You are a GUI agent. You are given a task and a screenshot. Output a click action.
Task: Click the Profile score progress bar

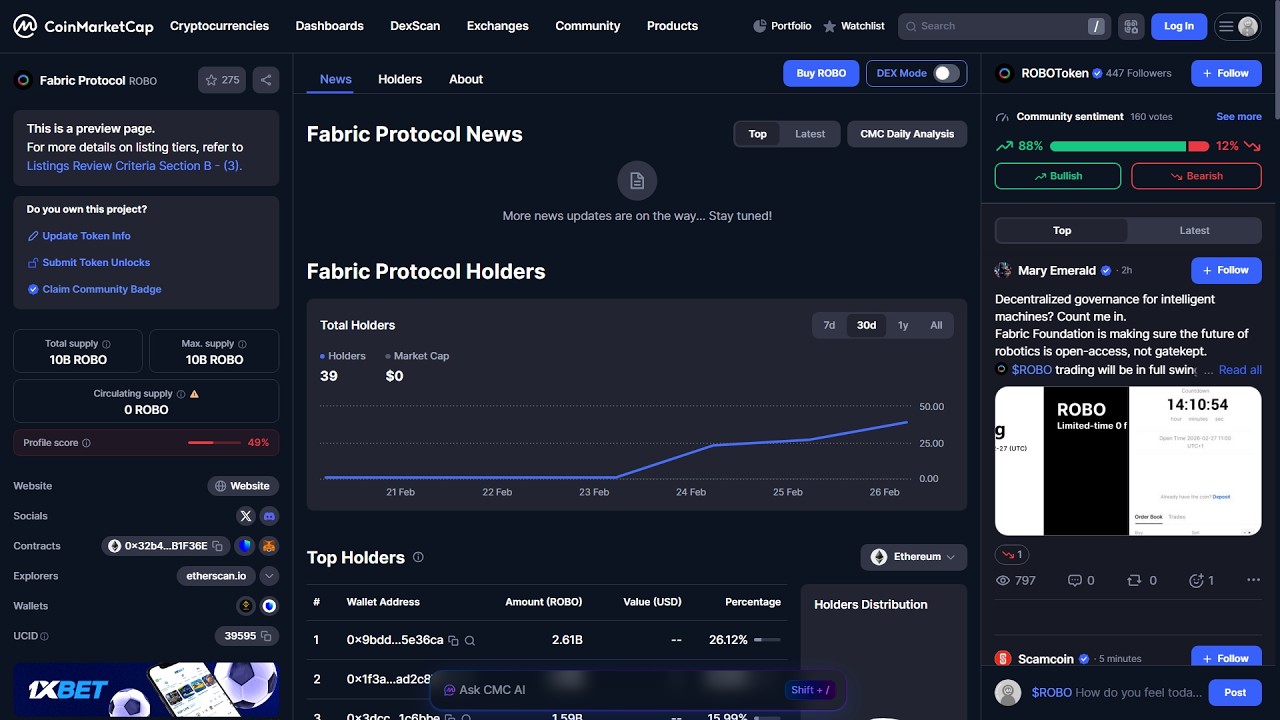pyautogui.click(x=214, y=443)
